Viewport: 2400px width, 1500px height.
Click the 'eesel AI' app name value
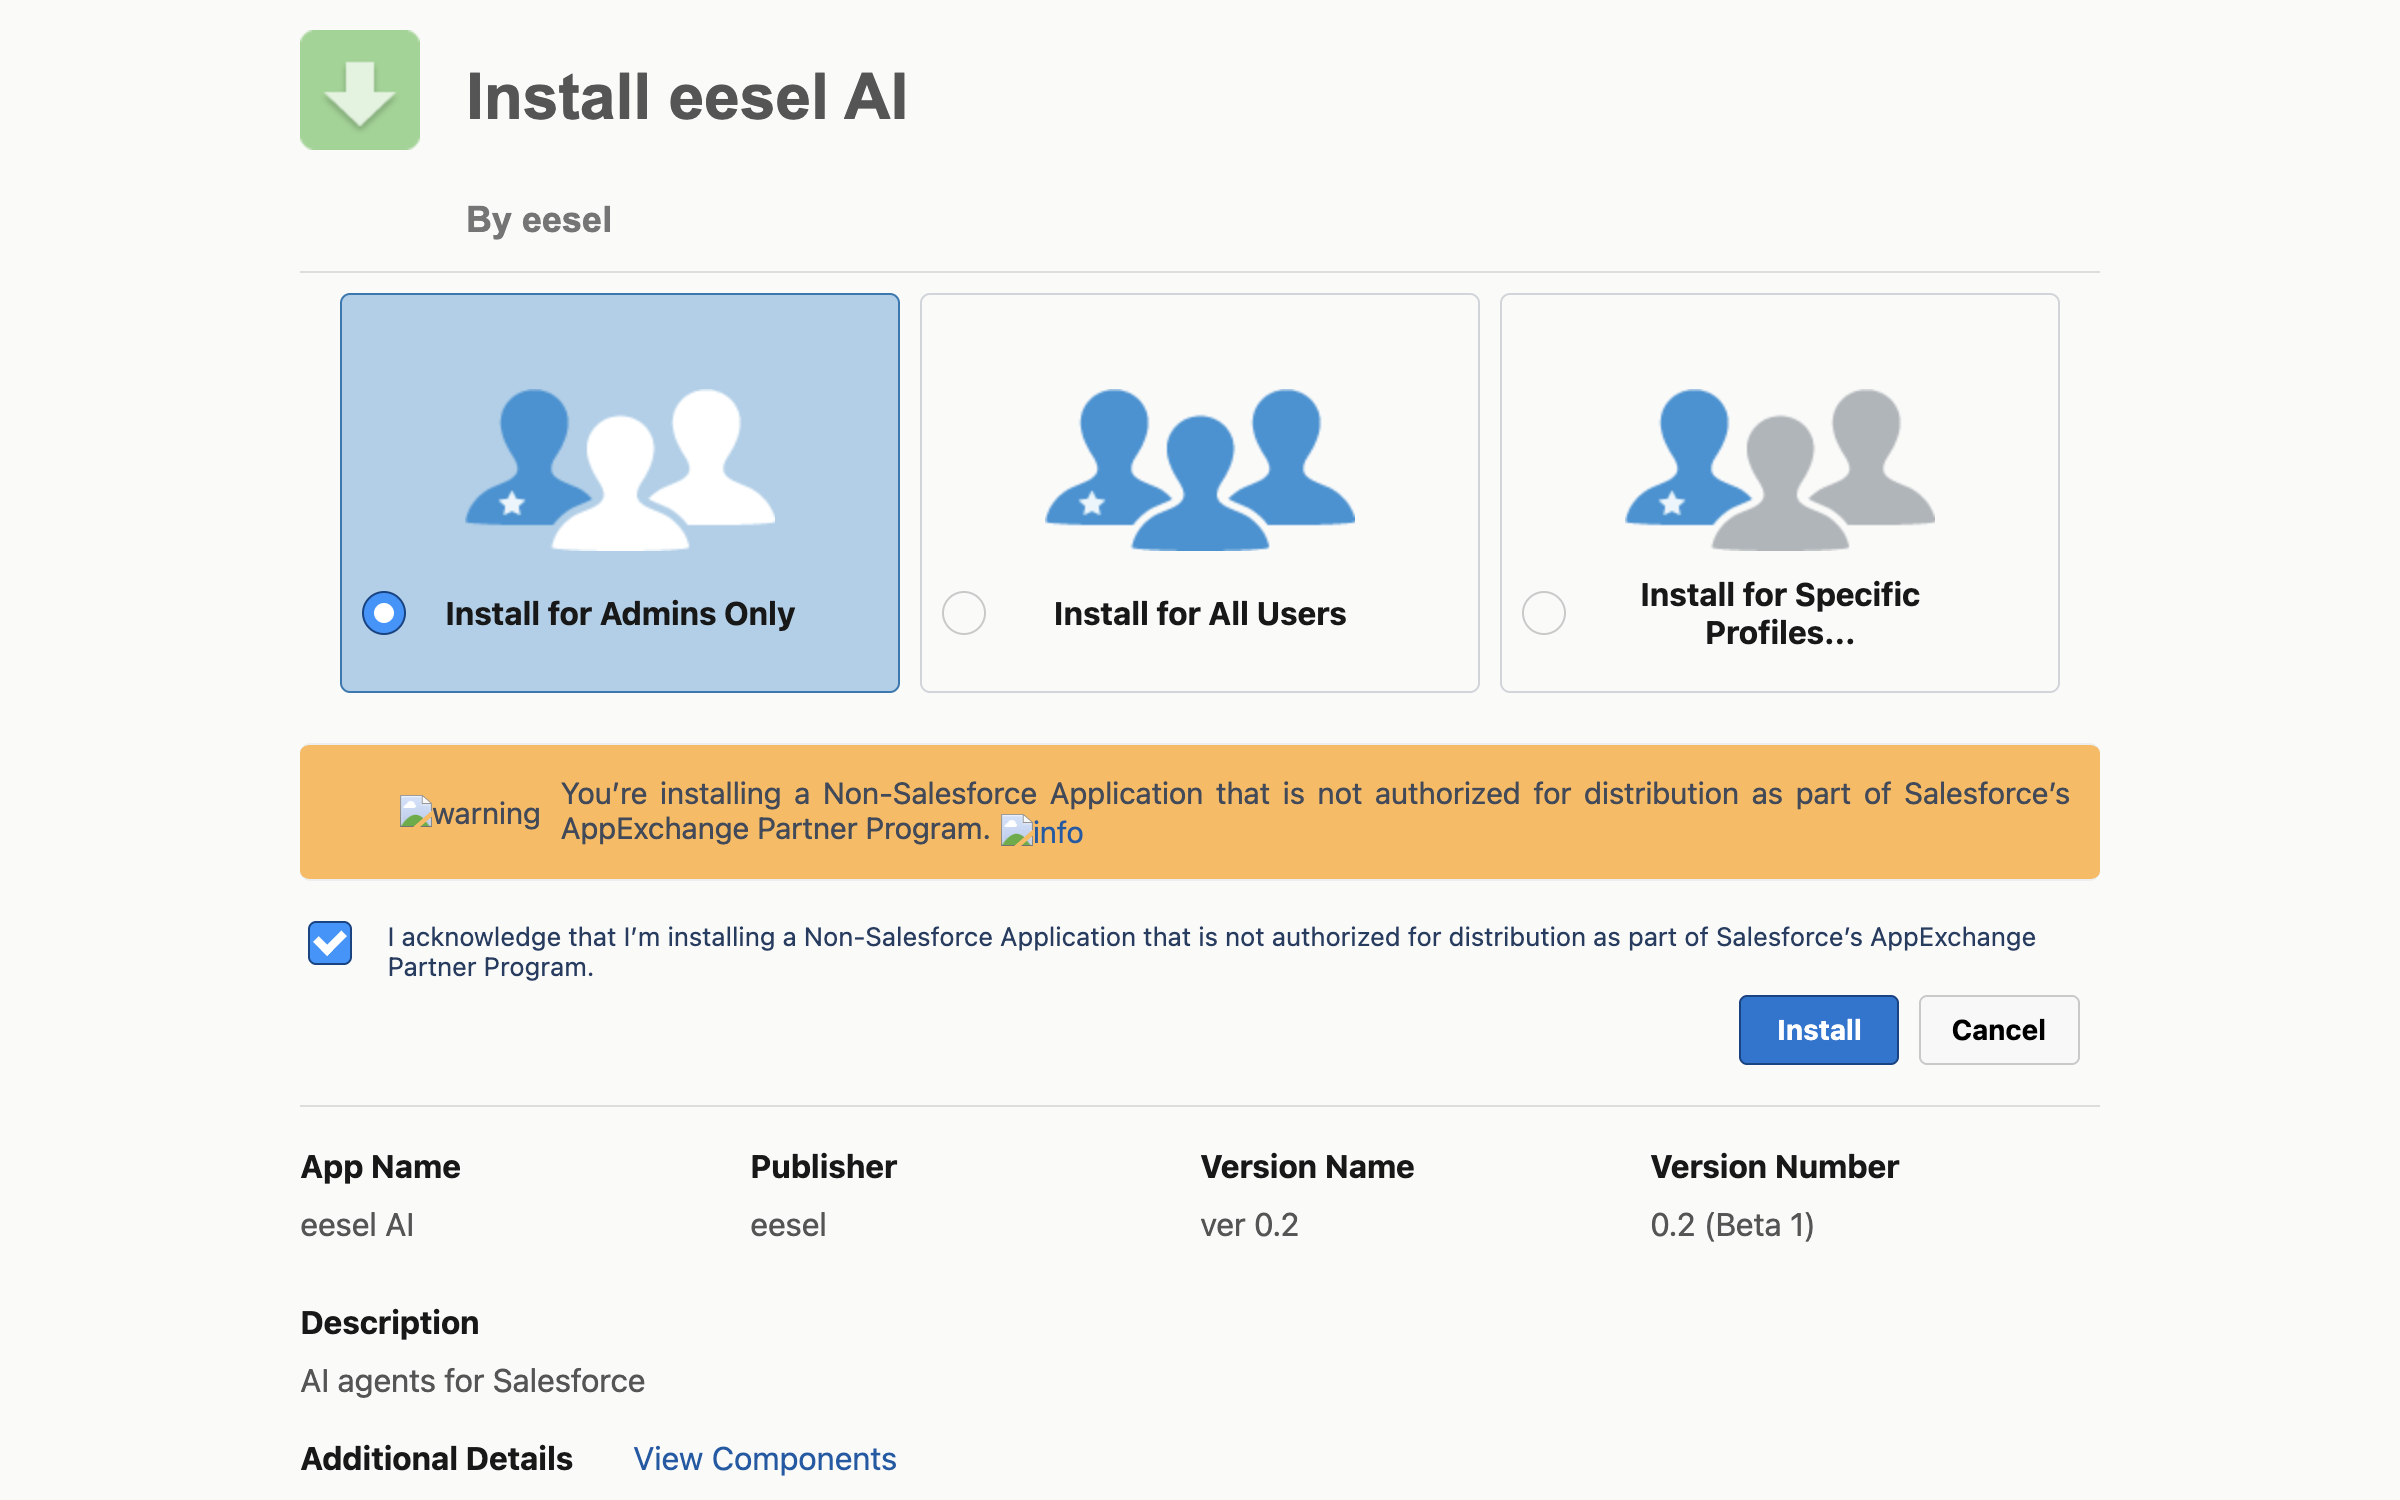(357, 1225)
